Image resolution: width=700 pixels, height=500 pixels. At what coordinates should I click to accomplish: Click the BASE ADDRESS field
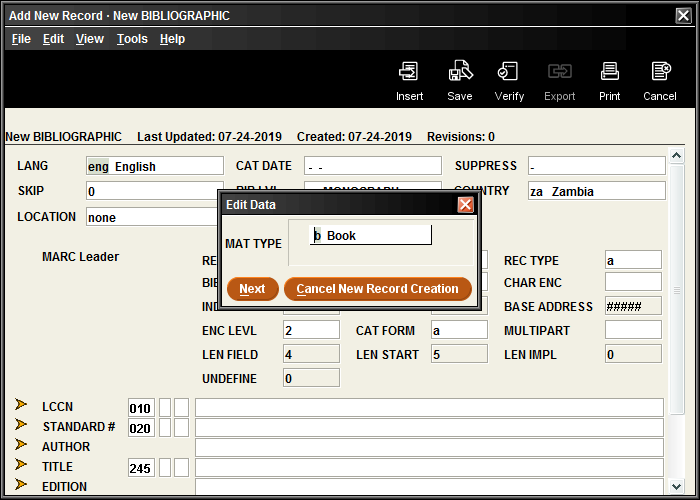coord(633,306)
